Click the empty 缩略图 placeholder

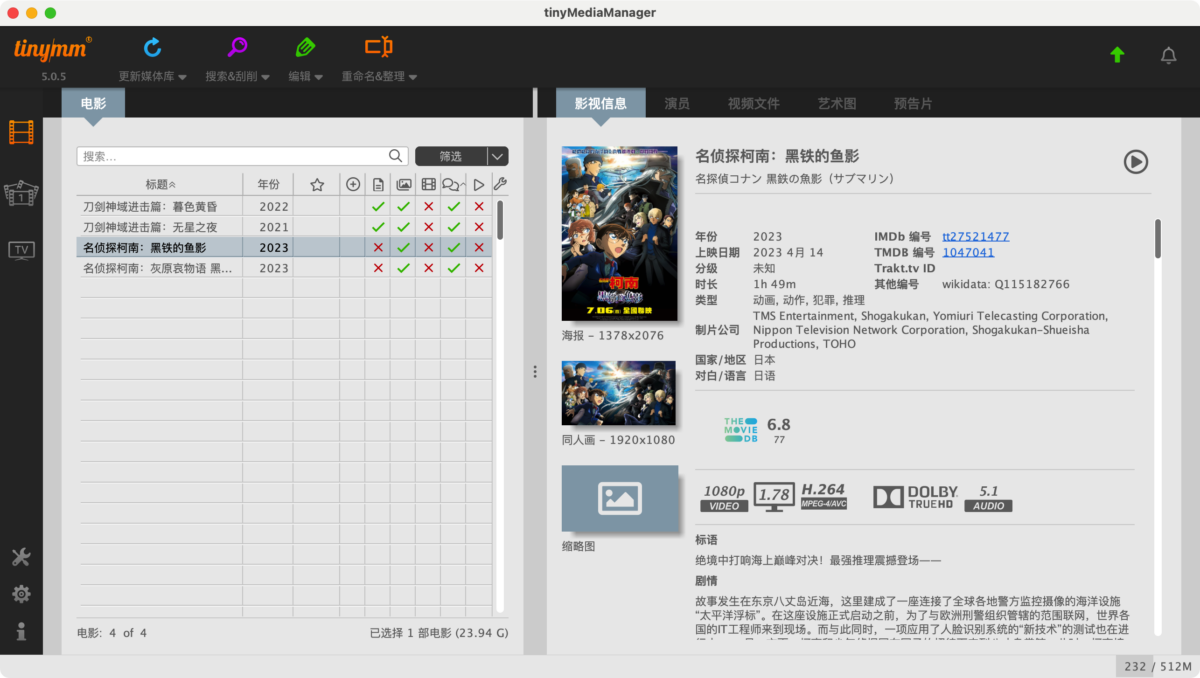[x=620, y=499]
